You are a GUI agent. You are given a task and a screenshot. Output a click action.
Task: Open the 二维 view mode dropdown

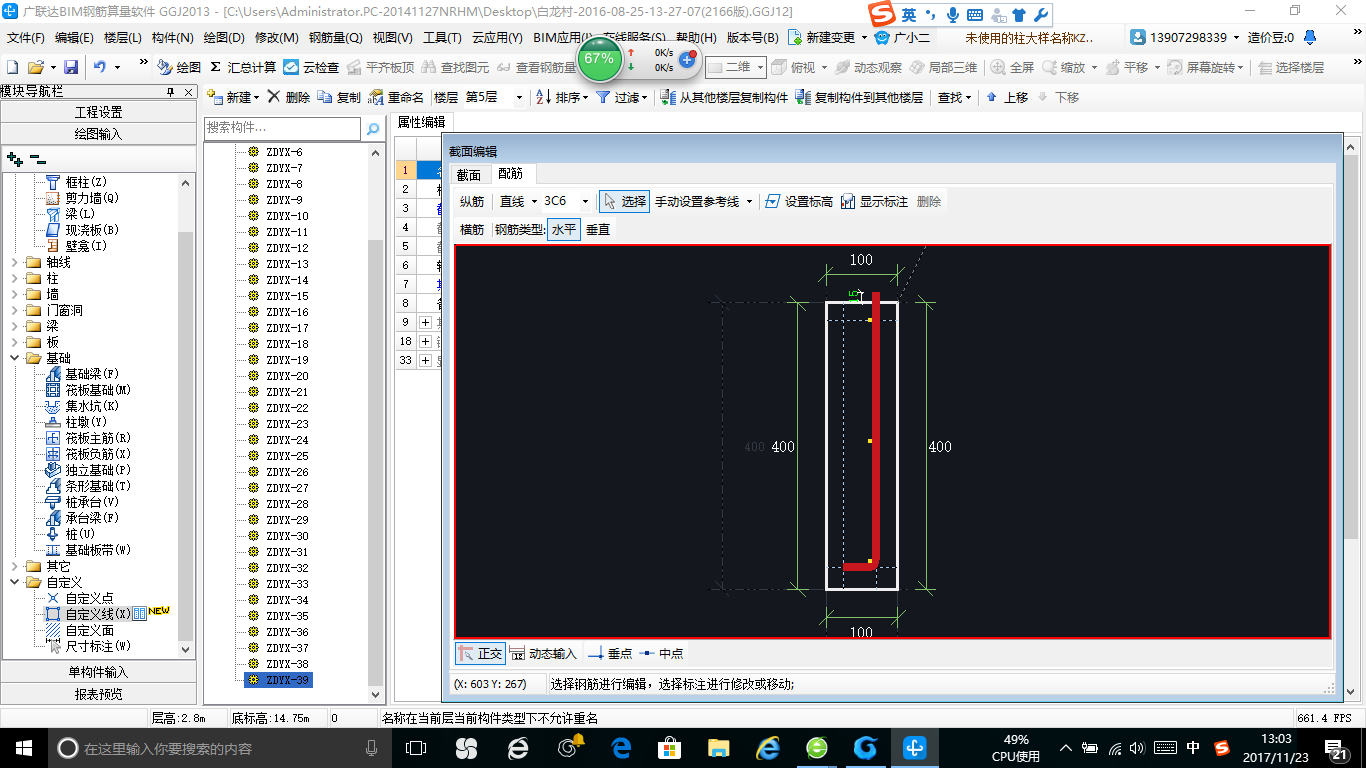(x=760, y=67)
